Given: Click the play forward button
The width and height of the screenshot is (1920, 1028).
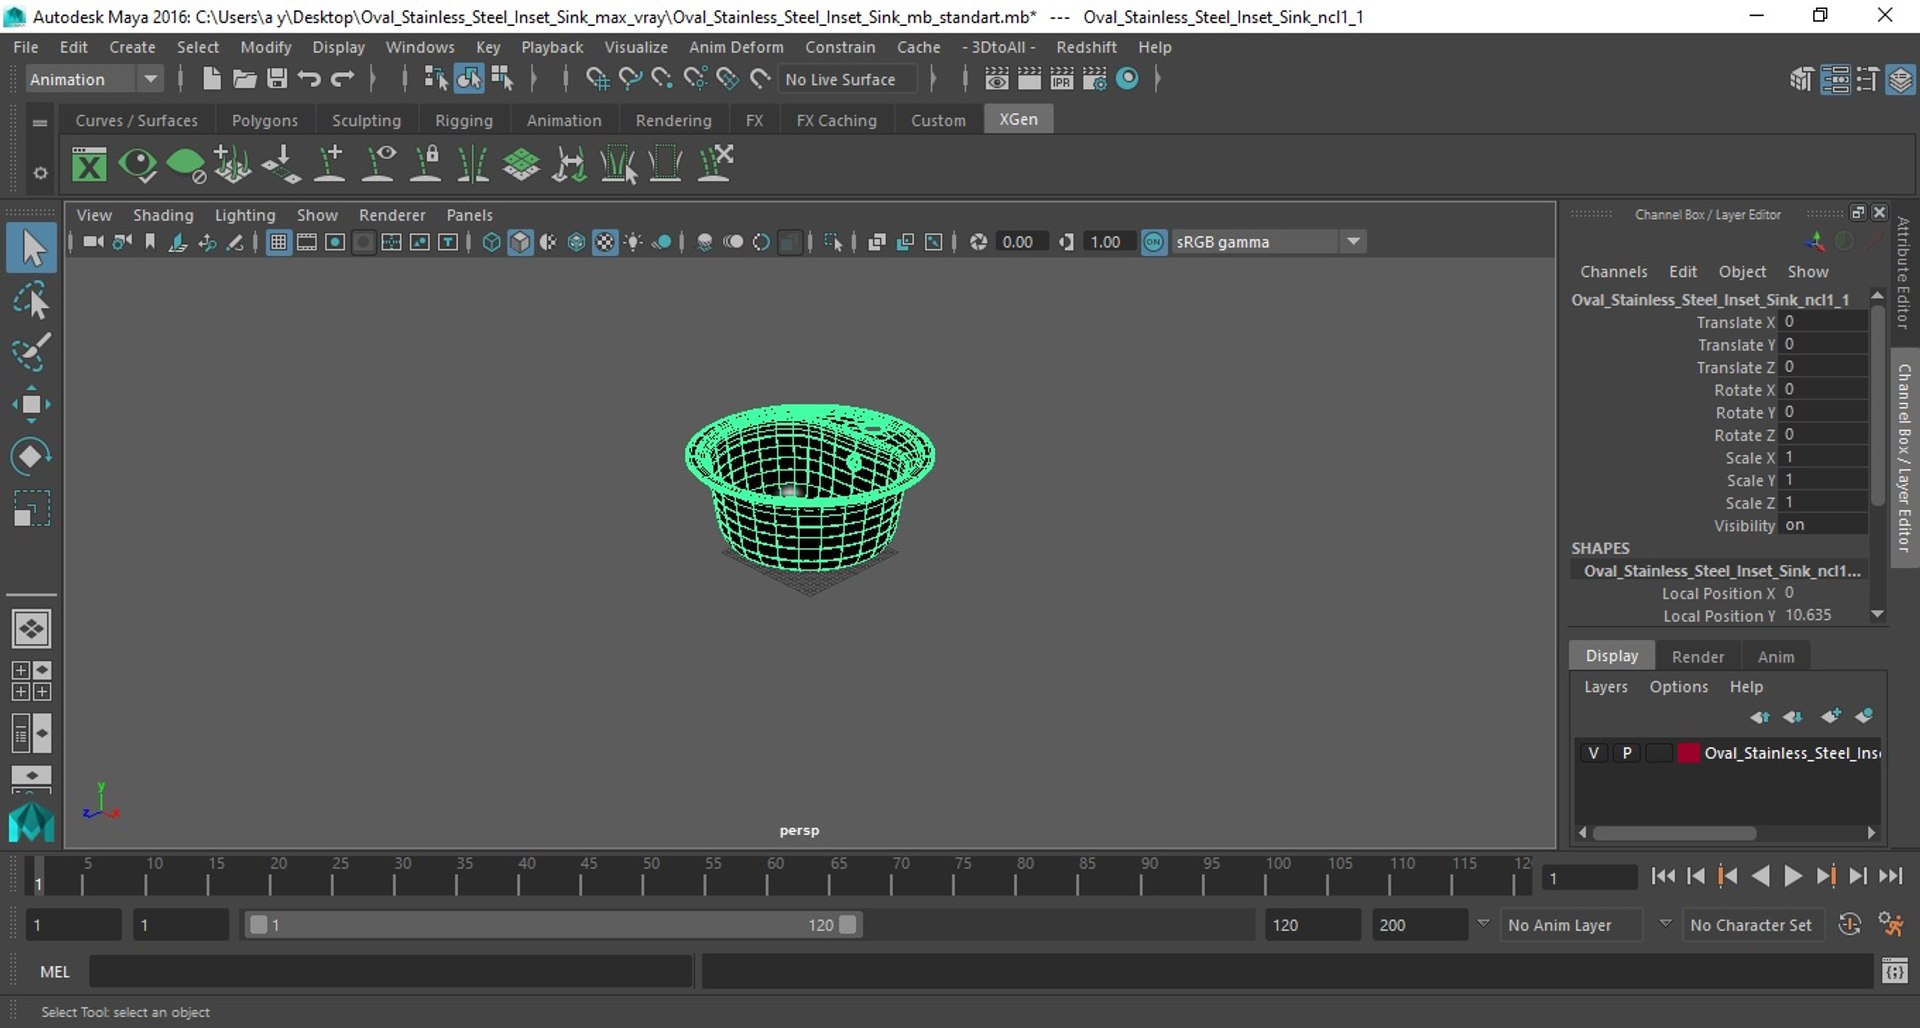Looking at the screenshot, I should coord(1793,877).
